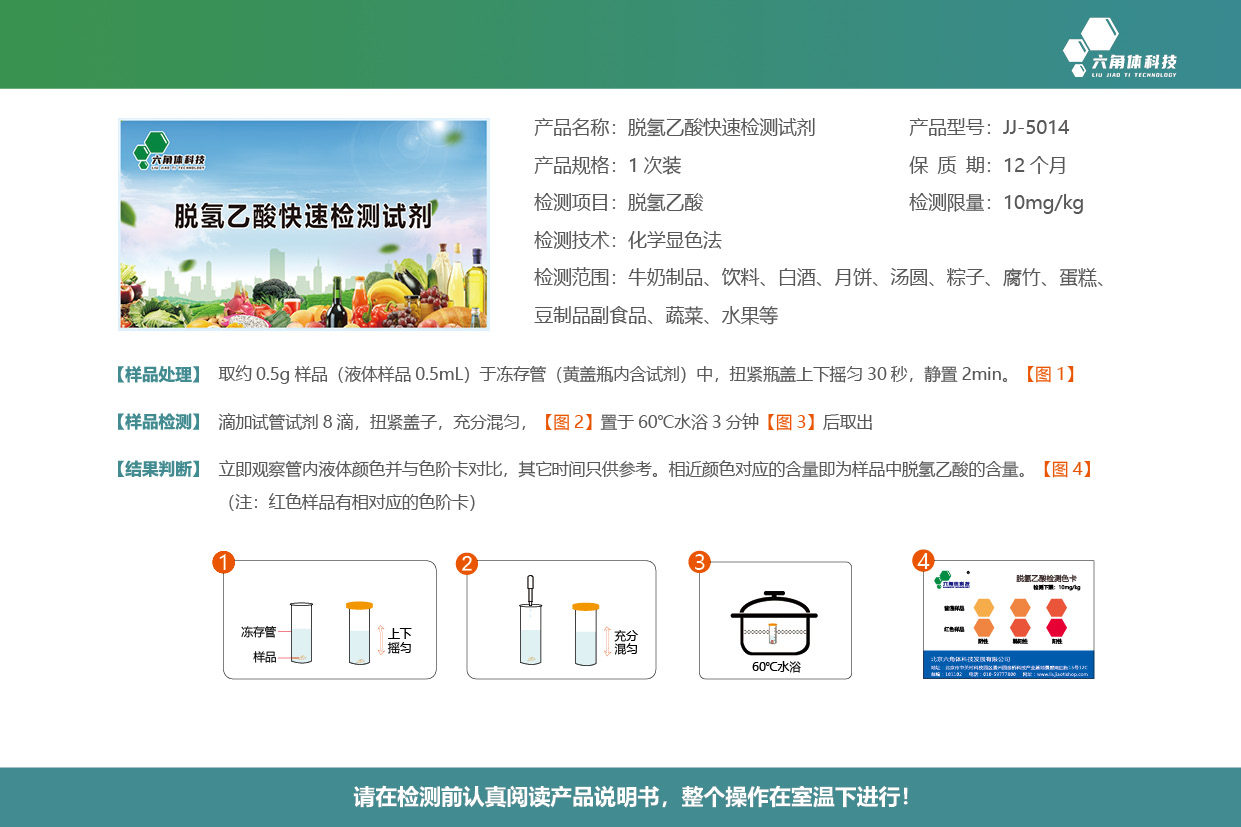This screenshot has height=827, width=1241.
Task: Click the capped tube beside 上下摇匀
Action: coord(359,633)
